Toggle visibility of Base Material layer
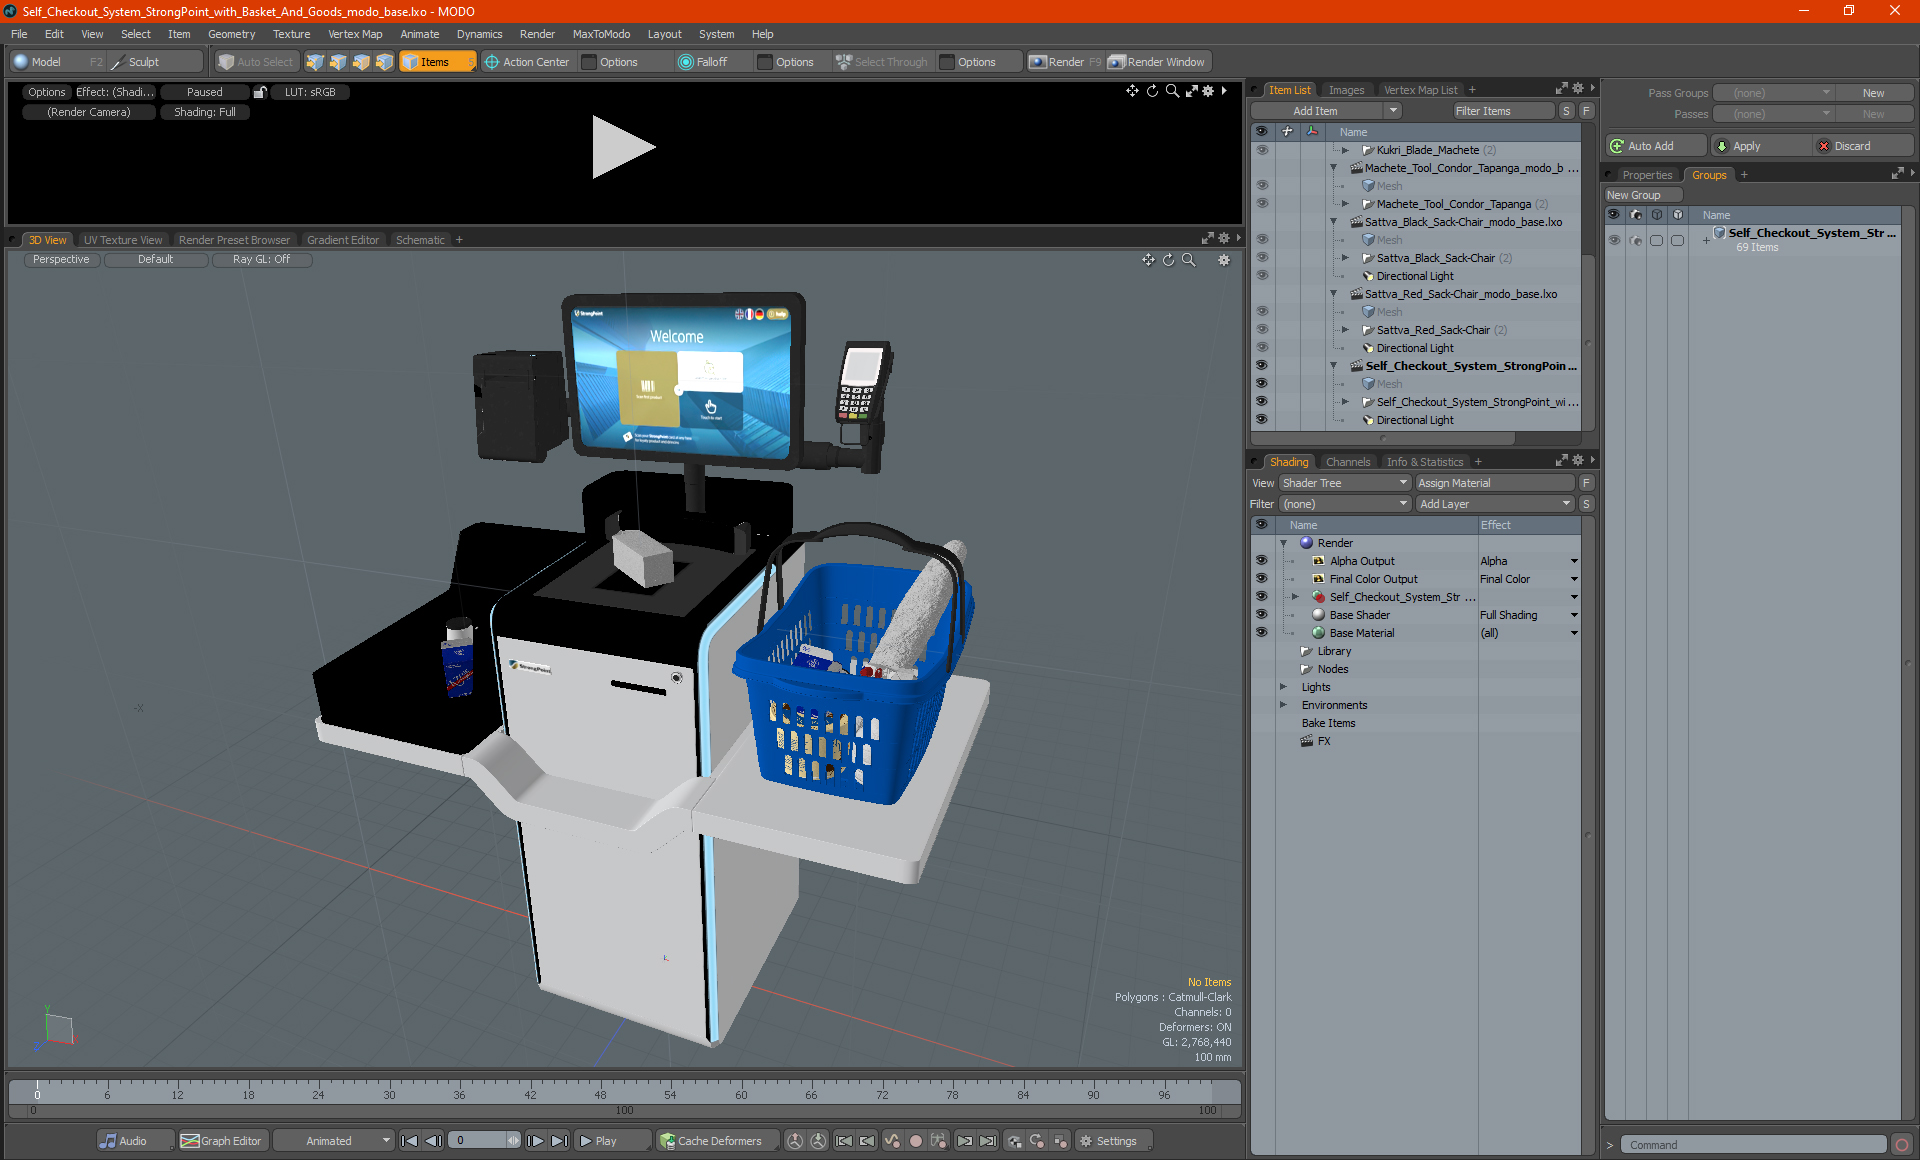1920x1160 pixels. pos(1261,633)
